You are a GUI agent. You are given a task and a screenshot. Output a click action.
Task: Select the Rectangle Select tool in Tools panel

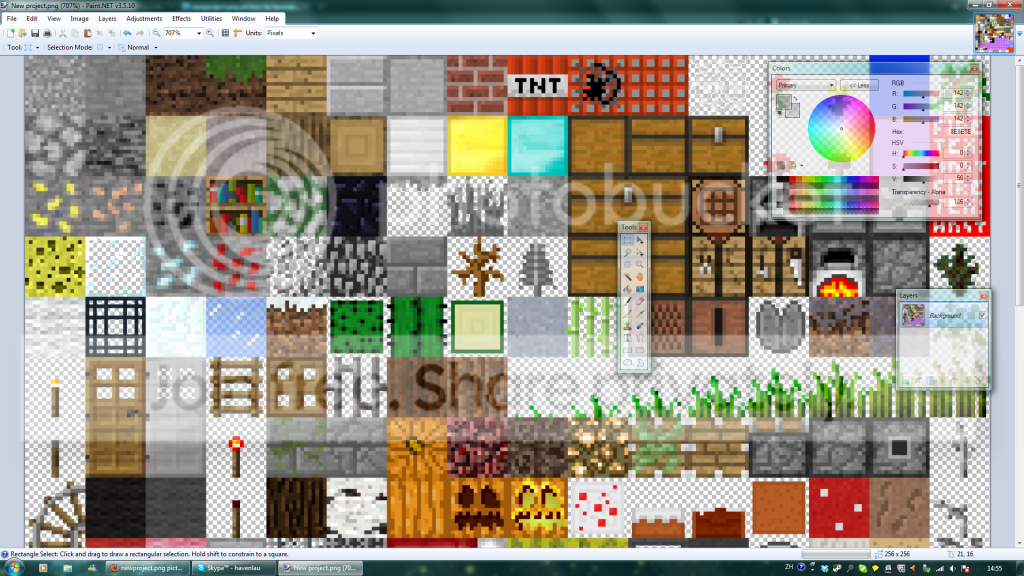coord(627,241)
